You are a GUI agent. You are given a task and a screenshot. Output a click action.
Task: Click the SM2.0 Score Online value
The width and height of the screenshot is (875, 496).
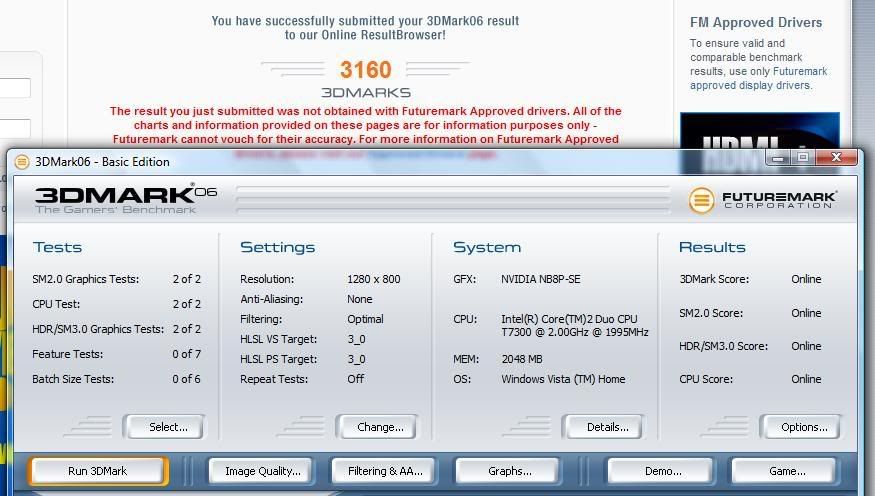(806, 313)
